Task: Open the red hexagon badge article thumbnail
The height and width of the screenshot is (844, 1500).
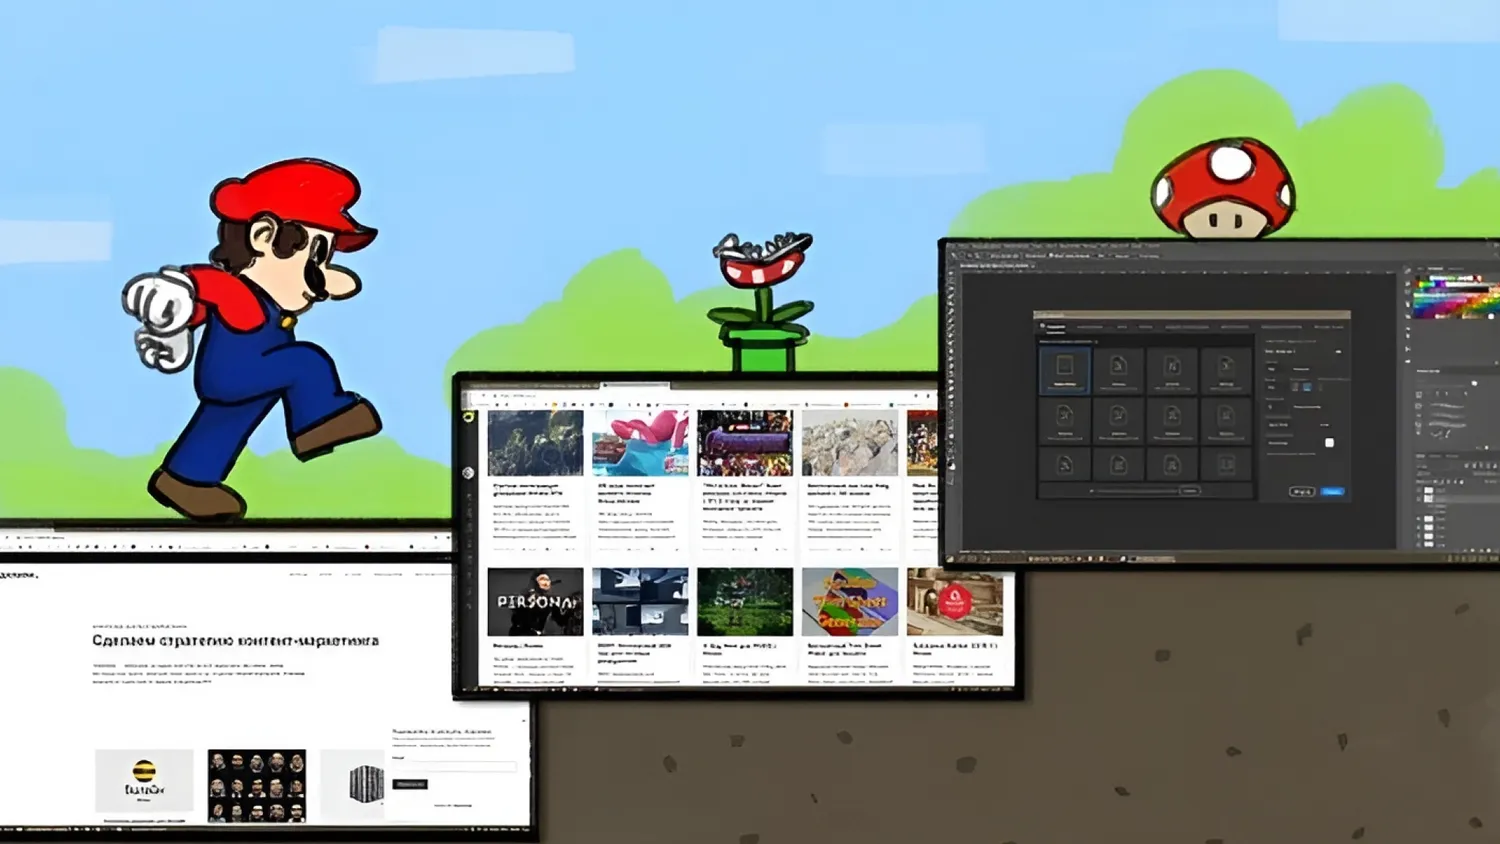Action: pos(955,602)
